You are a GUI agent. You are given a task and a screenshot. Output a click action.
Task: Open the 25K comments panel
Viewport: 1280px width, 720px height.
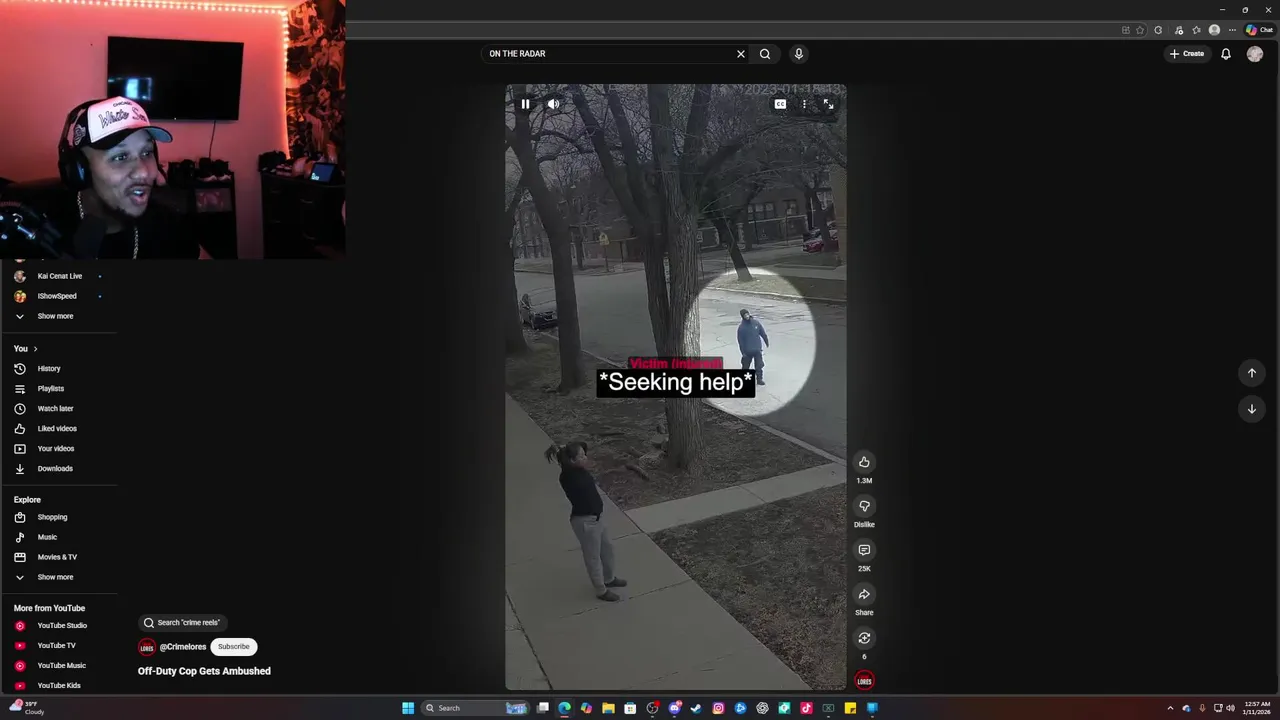click(864, 550)
